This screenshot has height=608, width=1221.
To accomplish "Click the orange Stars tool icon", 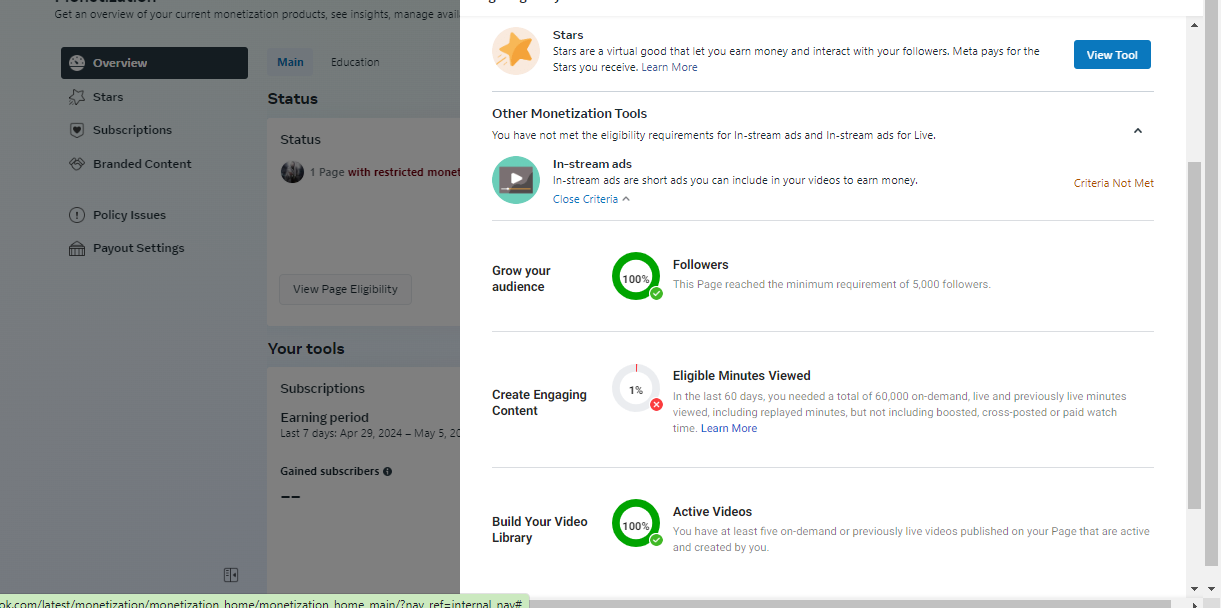I will pos(516,51).
